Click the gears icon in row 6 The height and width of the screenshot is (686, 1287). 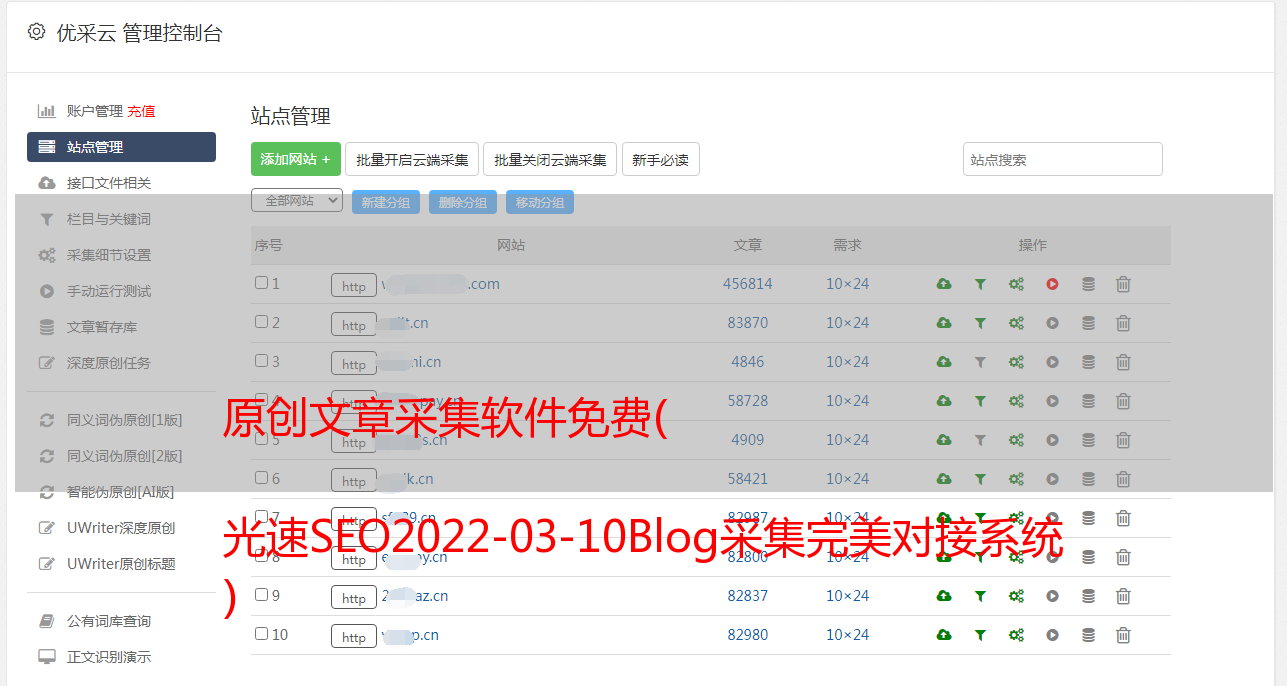[x=1016, y=479]
